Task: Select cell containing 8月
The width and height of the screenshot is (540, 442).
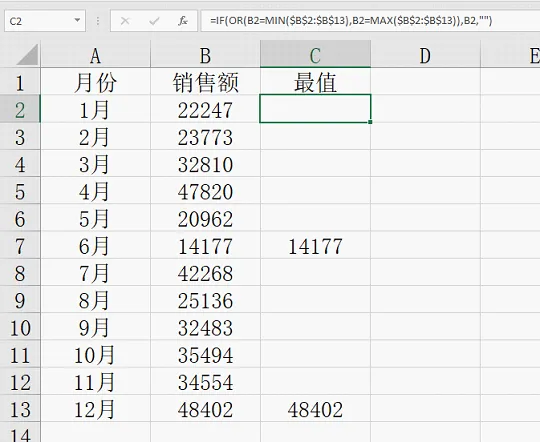Action: pyautogui.click(x=95, y=300)
